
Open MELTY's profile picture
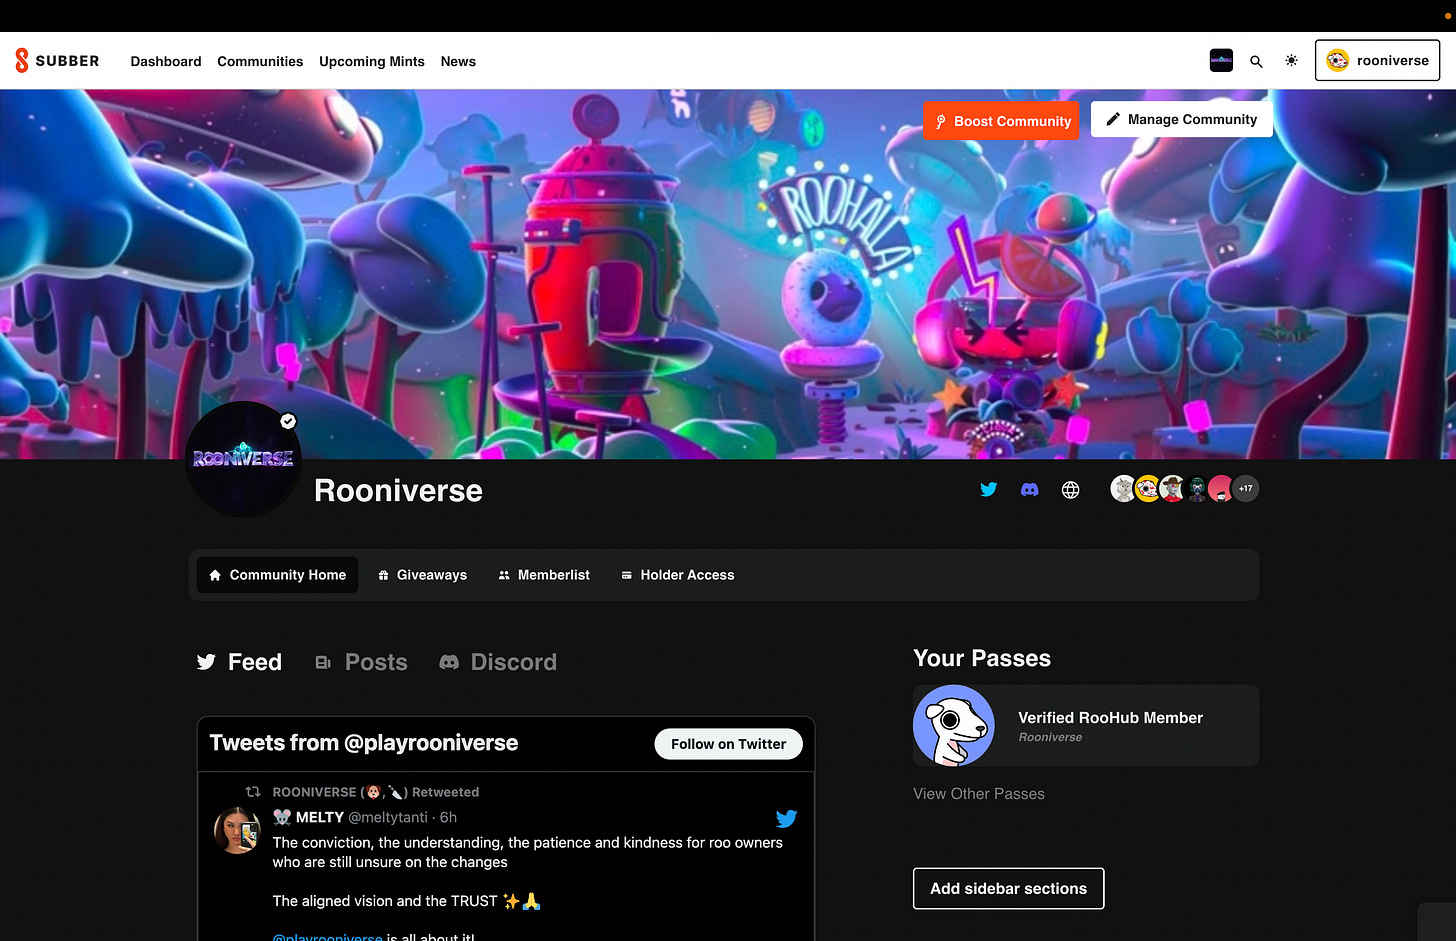point(238,830)
